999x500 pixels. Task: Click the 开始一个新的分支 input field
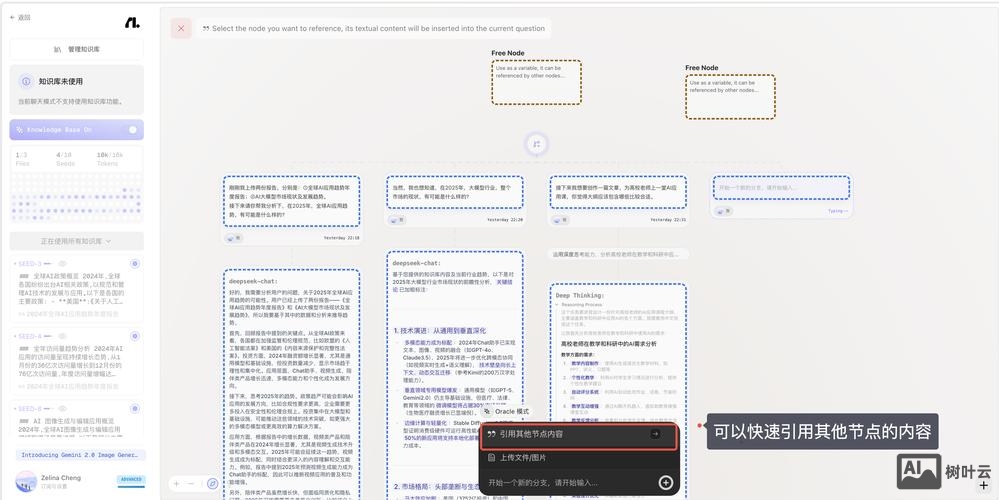[565, 482]
